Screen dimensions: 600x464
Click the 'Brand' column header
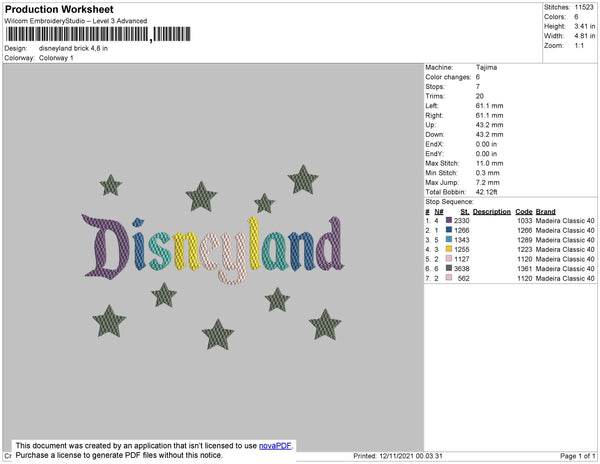tap(546, 212)
